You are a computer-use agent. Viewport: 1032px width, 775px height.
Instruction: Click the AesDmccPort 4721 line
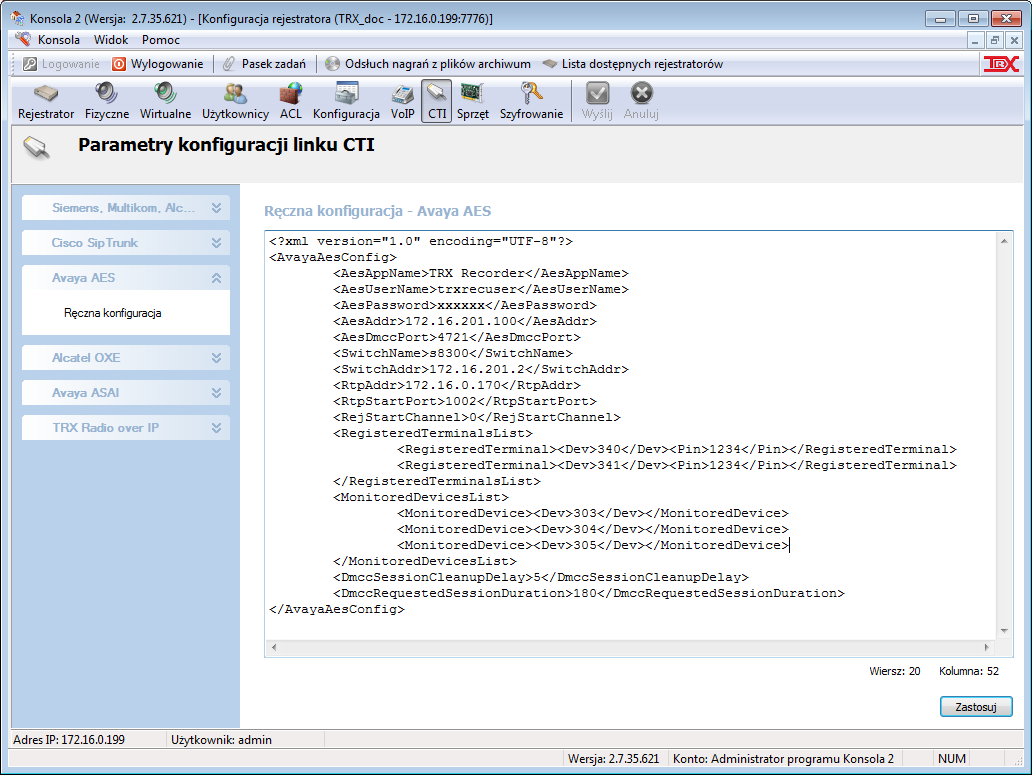[x=457, y=338]
